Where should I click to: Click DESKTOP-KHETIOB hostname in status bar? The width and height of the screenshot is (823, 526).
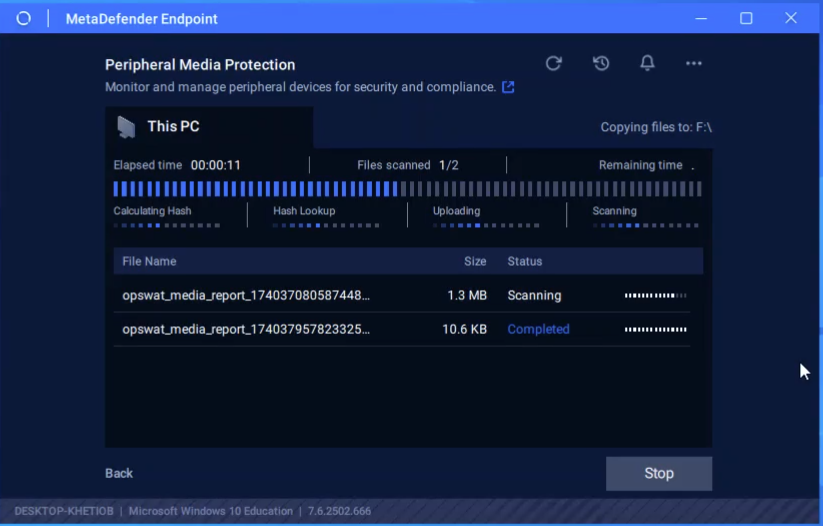64,511
